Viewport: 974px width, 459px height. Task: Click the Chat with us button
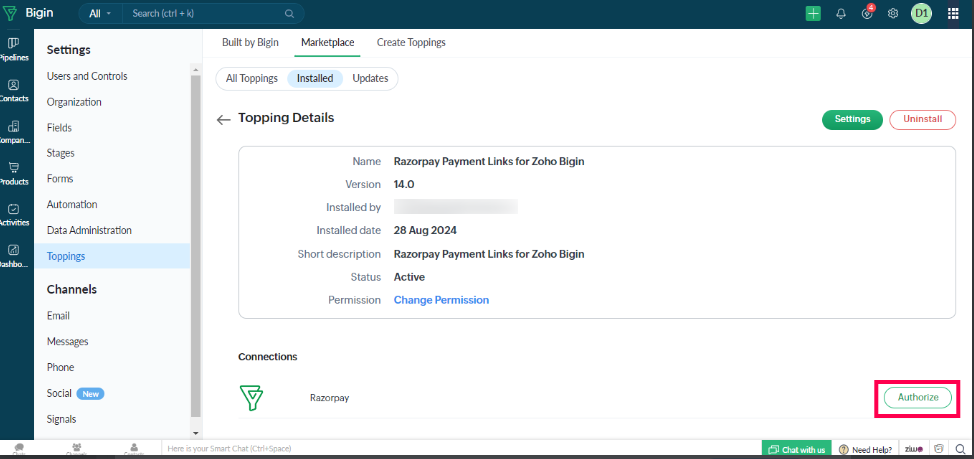pyautogui.click(x=796, y=449)
